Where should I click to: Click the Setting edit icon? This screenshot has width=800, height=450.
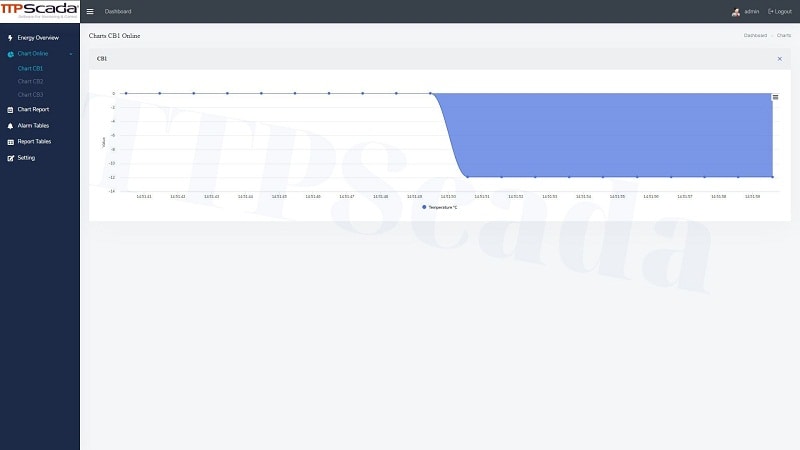tap(10, 158)
